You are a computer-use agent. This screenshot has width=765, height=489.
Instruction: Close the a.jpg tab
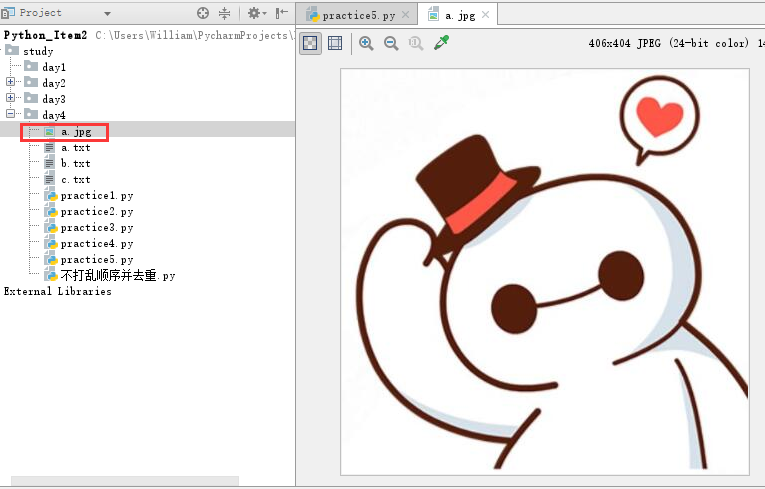click(485, 15)
